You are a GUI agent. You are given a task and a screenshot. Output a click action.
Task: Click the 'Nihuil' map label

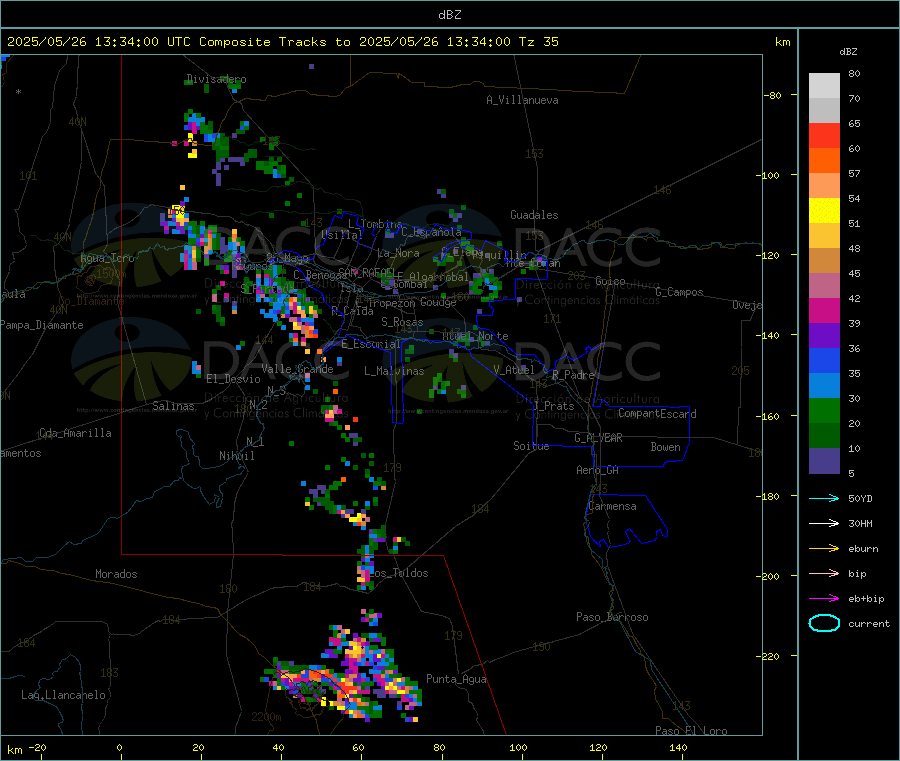point(237,456)
